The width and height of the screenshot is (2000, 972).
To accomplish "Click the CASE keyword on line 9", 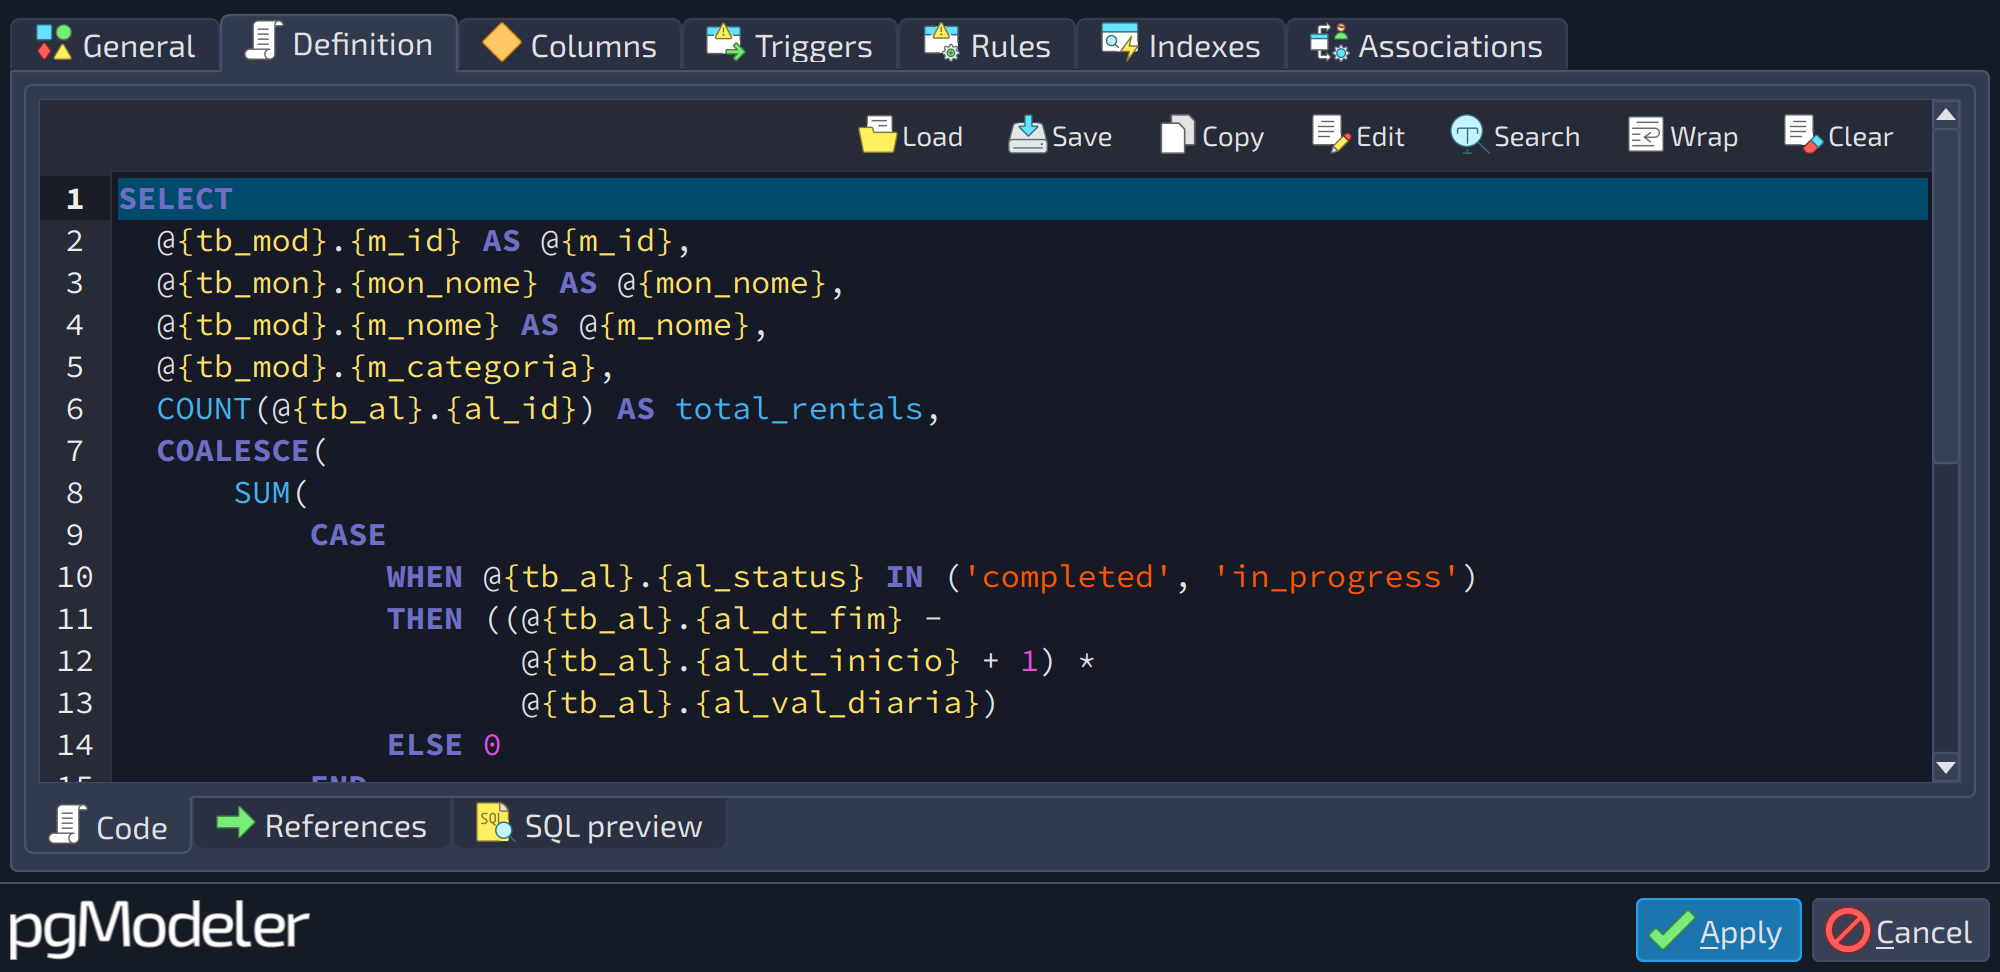I will pos(347,535).
